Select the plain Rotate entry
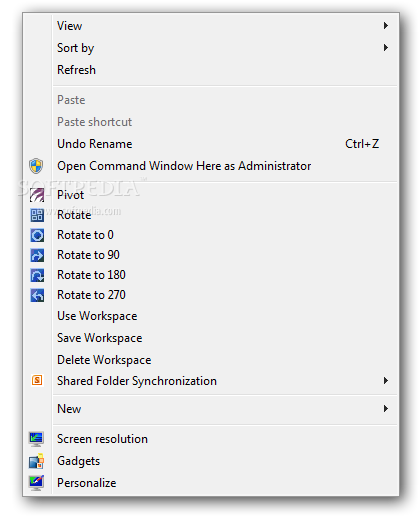The height and width of the screenshot is (517, 420). tap(211, 215)
